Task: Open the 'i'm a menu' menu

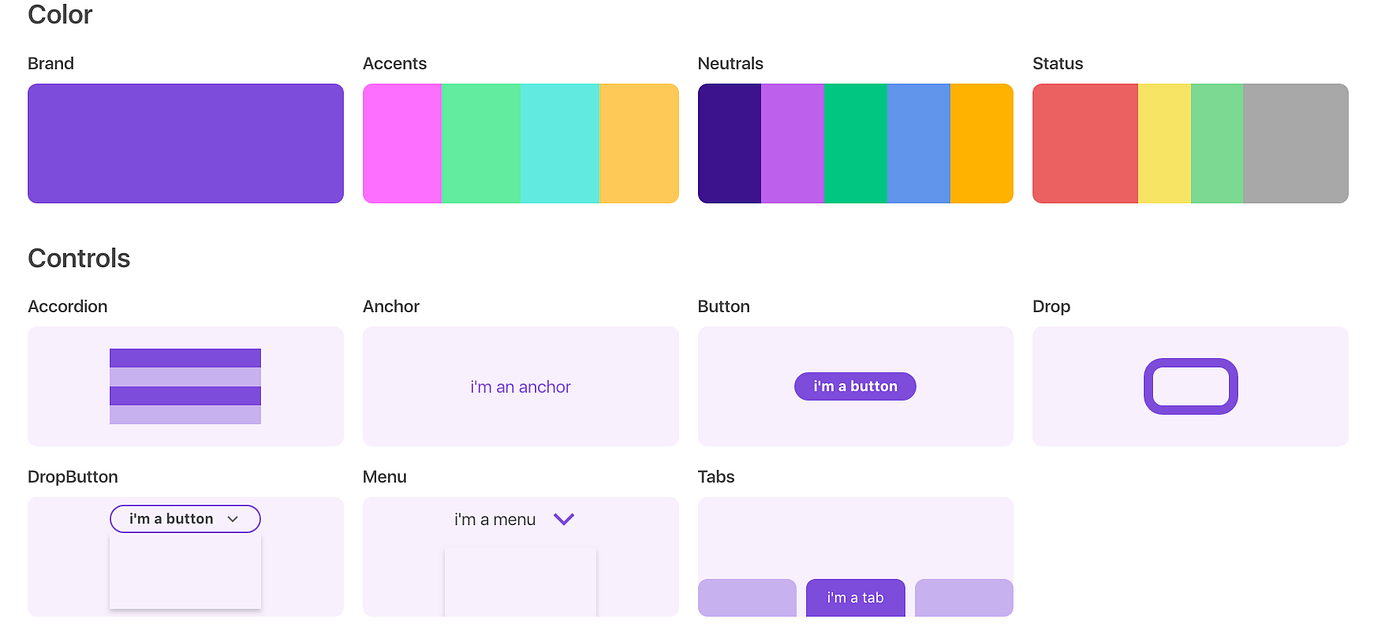Action: 495,519
